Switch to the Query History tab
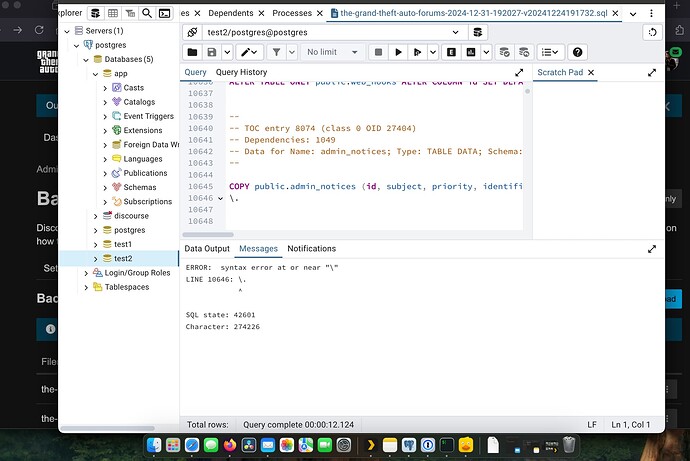This screenshot has height=461, width=690. click(241, 72)
